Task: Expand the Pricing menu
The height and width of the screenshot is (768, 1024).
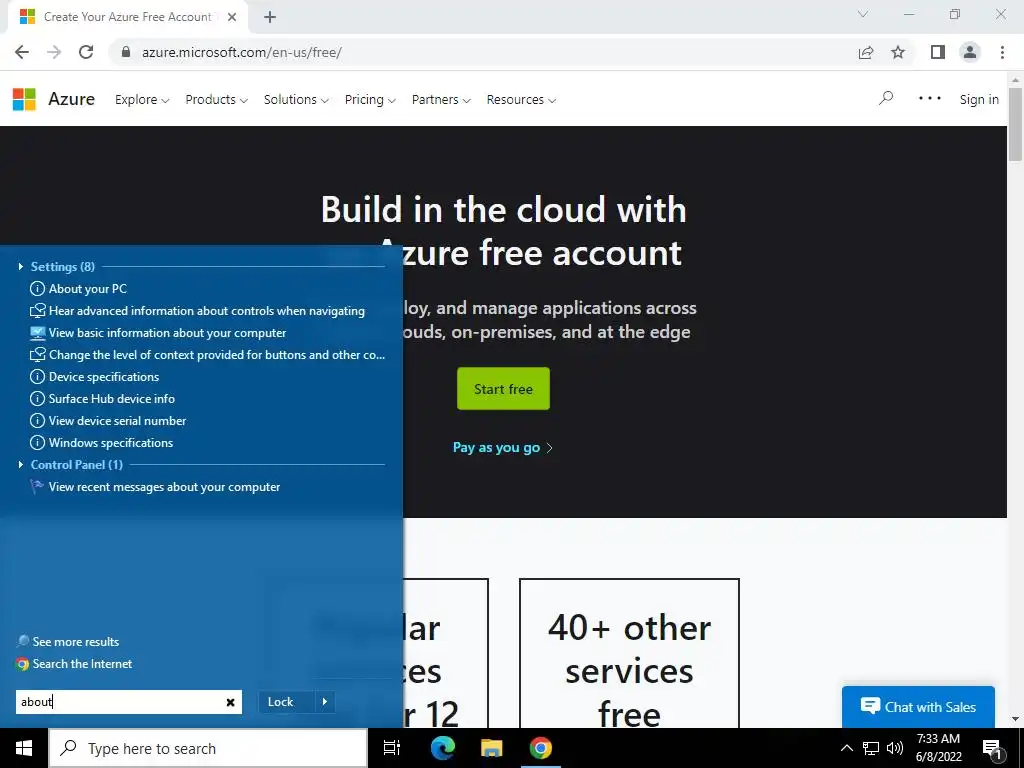Action: [370, 99]
